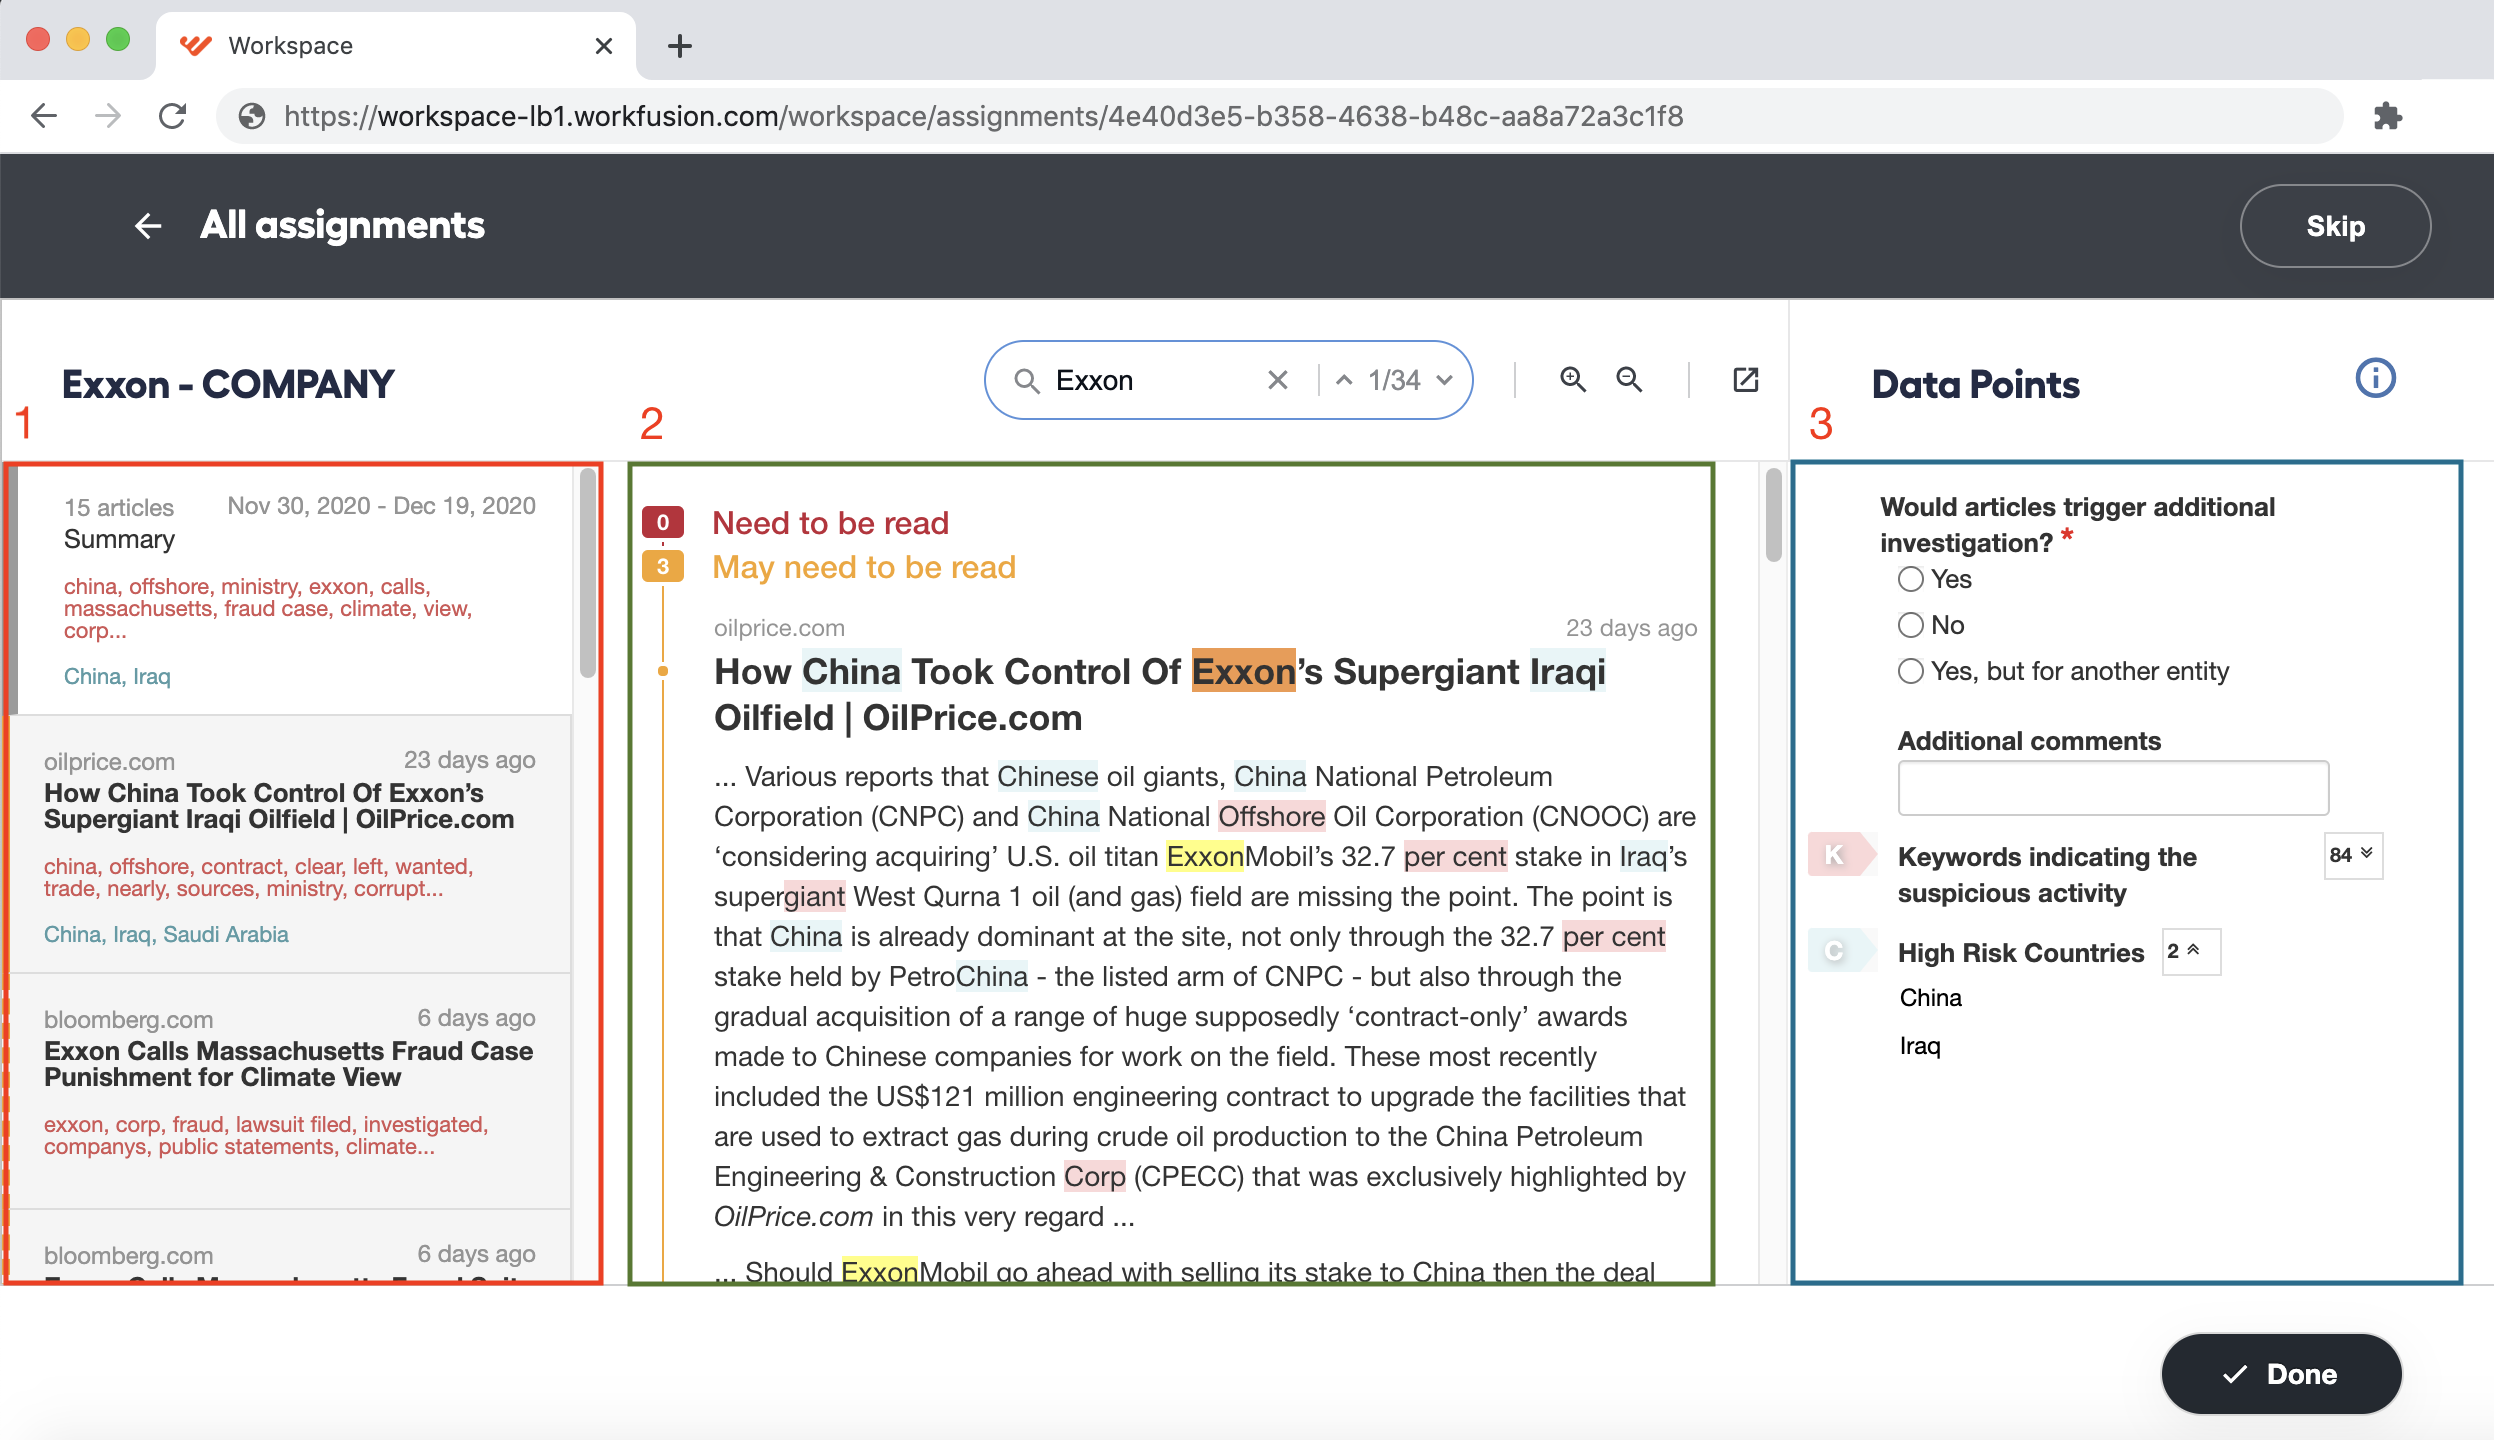Select Iraq under High Risk Countries
The image size is (2494, 1440).
pyautogui.click(x=1919, y=1046)
